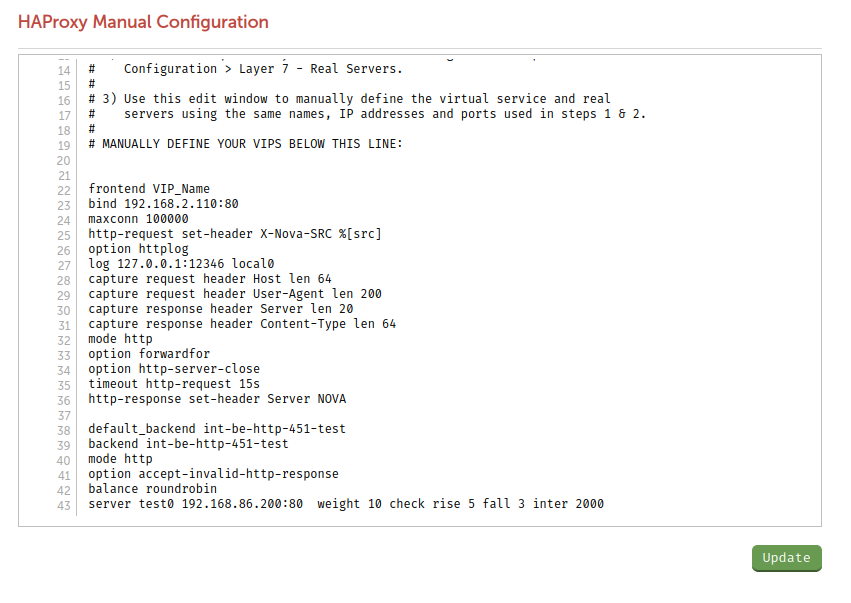The width and height of the screenshot is (851, 603).
Task: Select line number 24 in gutter
Action: tap(64, 220)
